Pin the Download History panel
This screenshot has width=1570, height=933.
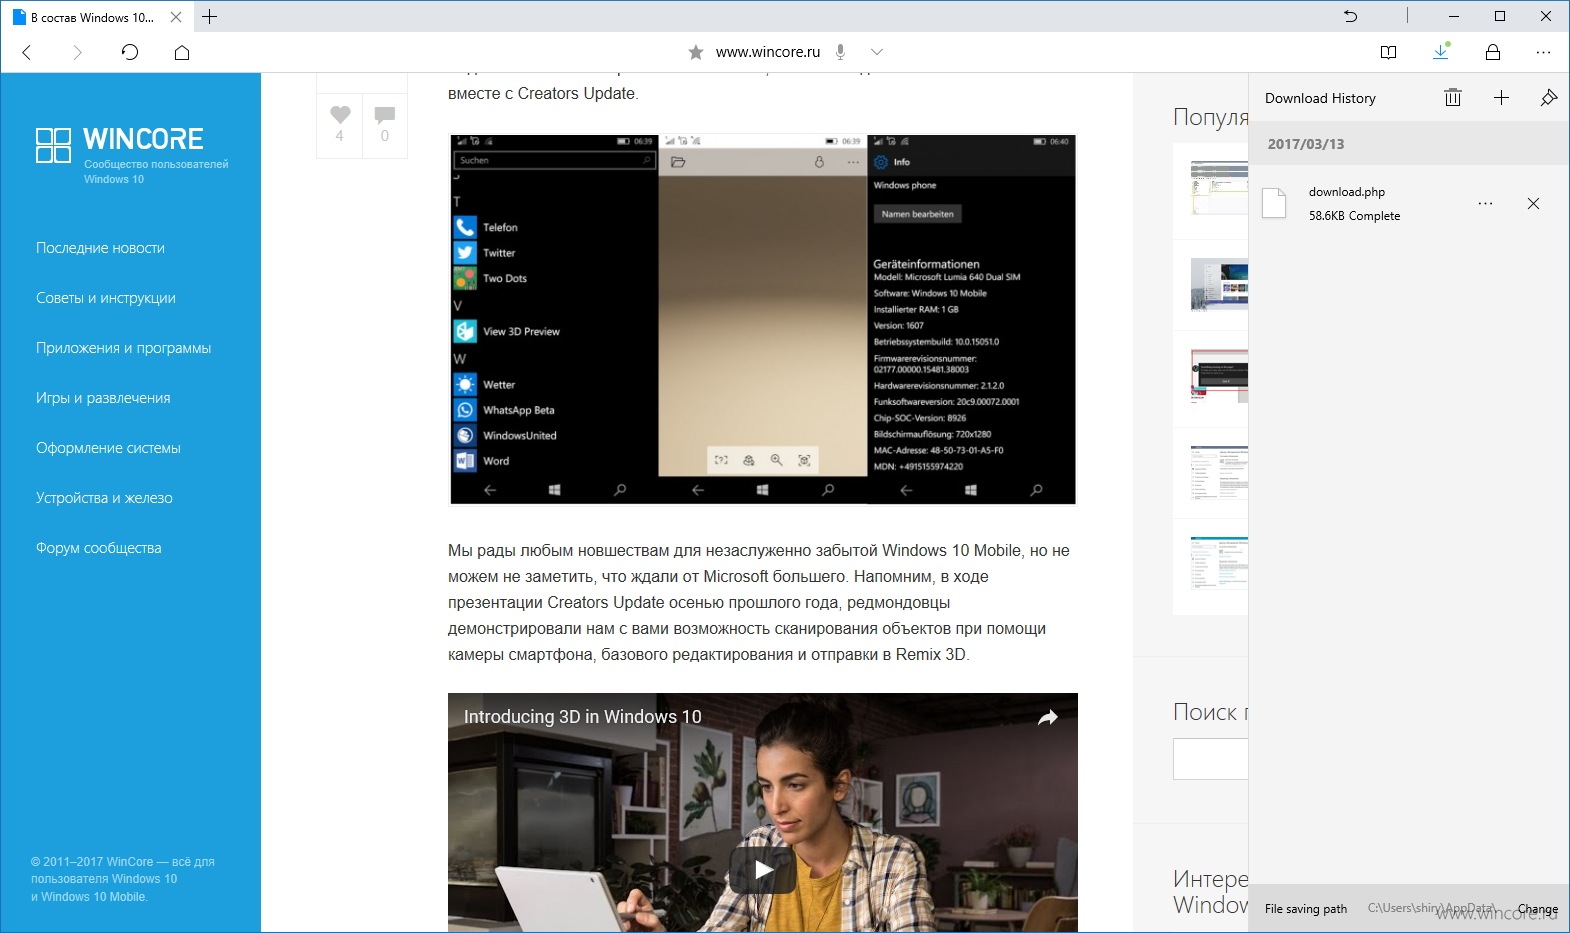[x=1549, y=97]
